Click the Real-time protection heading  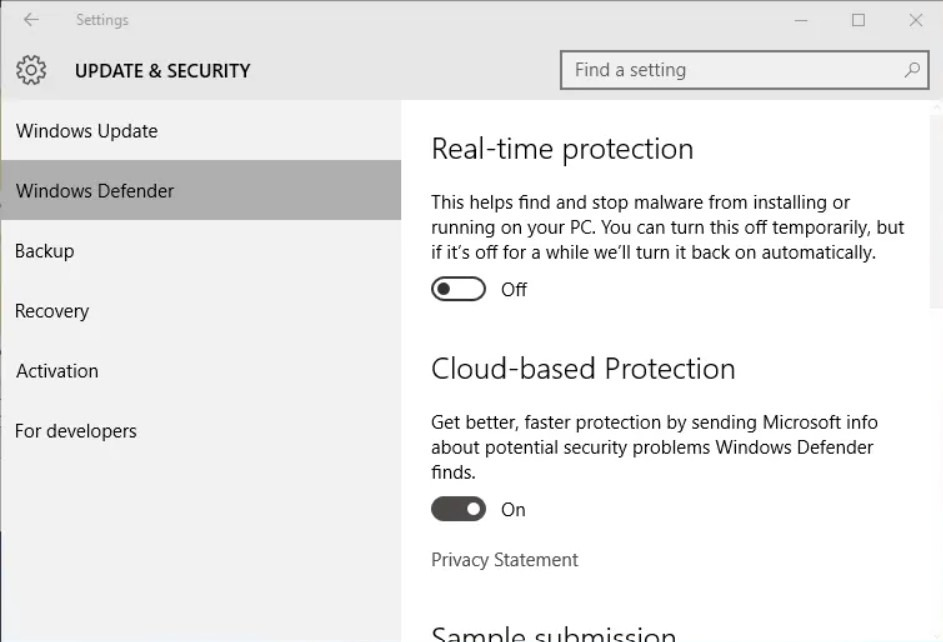[x=562, y=149]
